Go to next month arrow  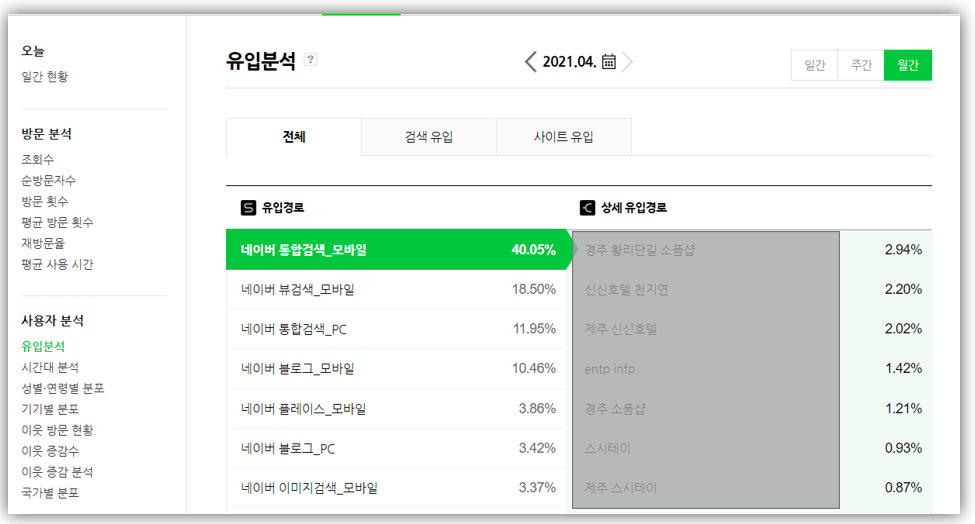pyautogui.click(x=627, y=62)
